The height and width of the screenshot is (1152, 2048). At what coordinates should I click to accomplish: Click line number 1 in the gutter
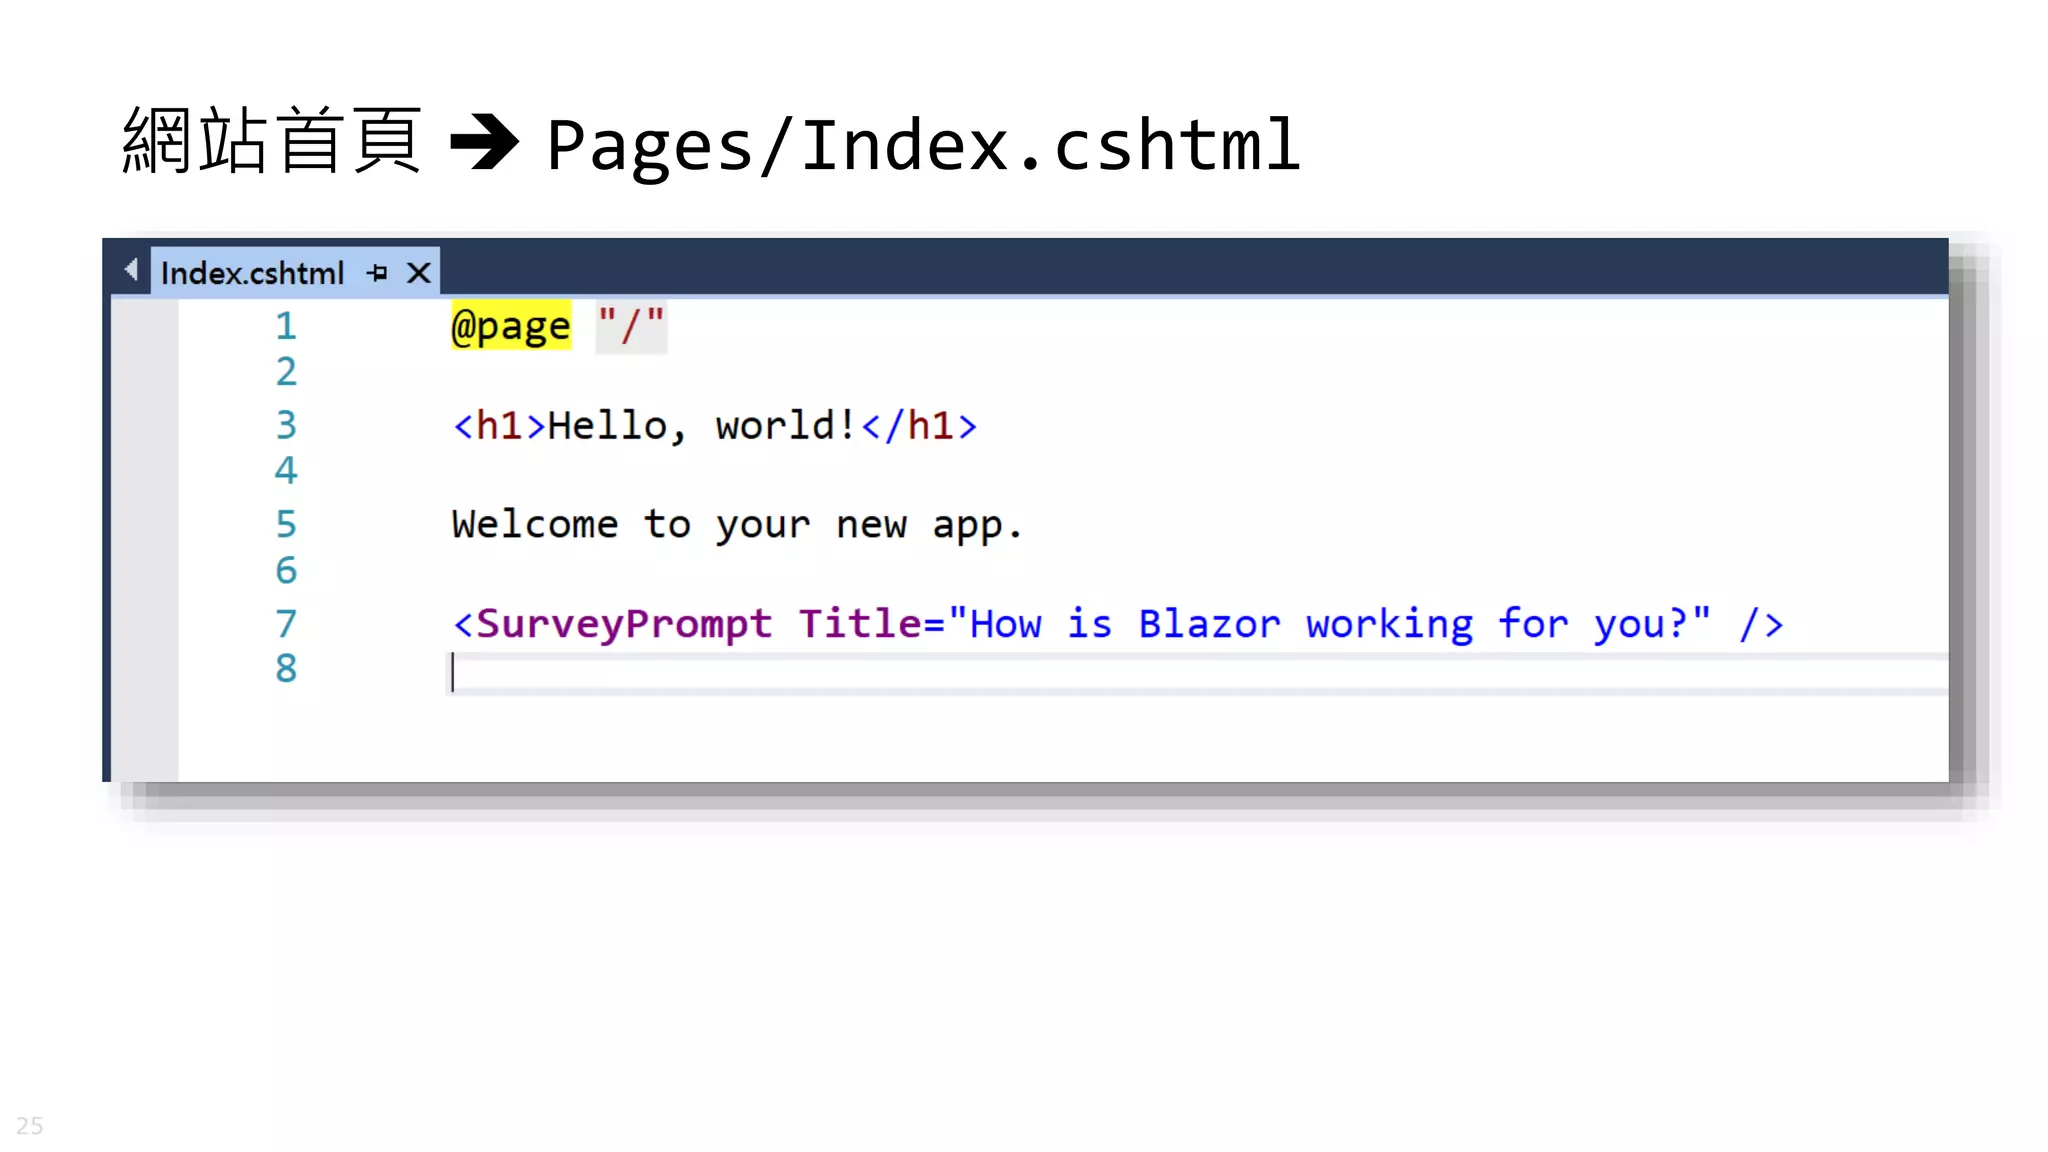coord(286,326)
